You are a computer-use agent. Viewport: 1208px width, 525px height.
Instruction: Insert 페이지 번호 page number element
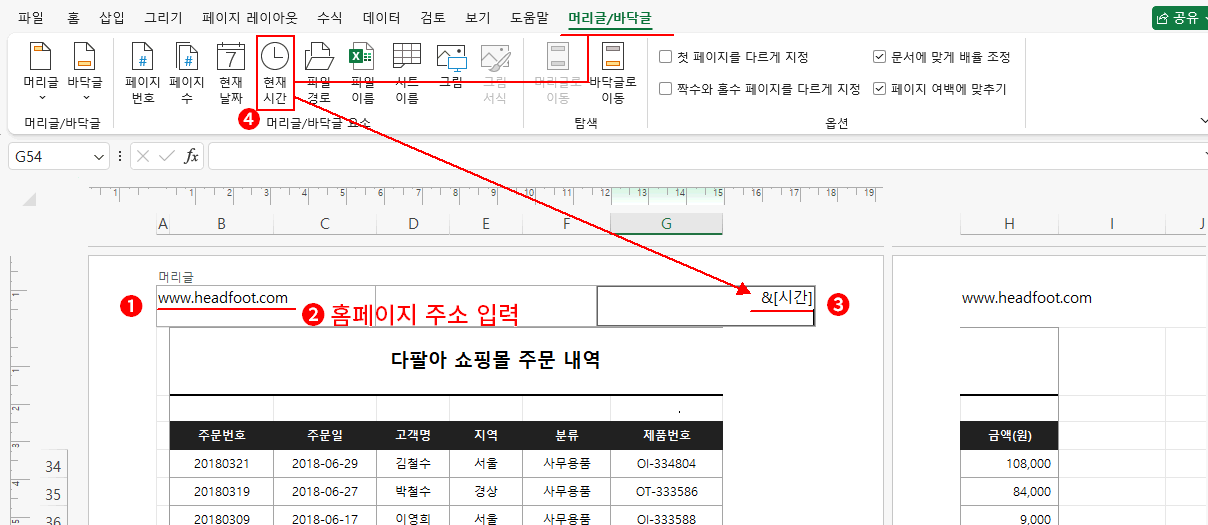[x=143, y=73]
